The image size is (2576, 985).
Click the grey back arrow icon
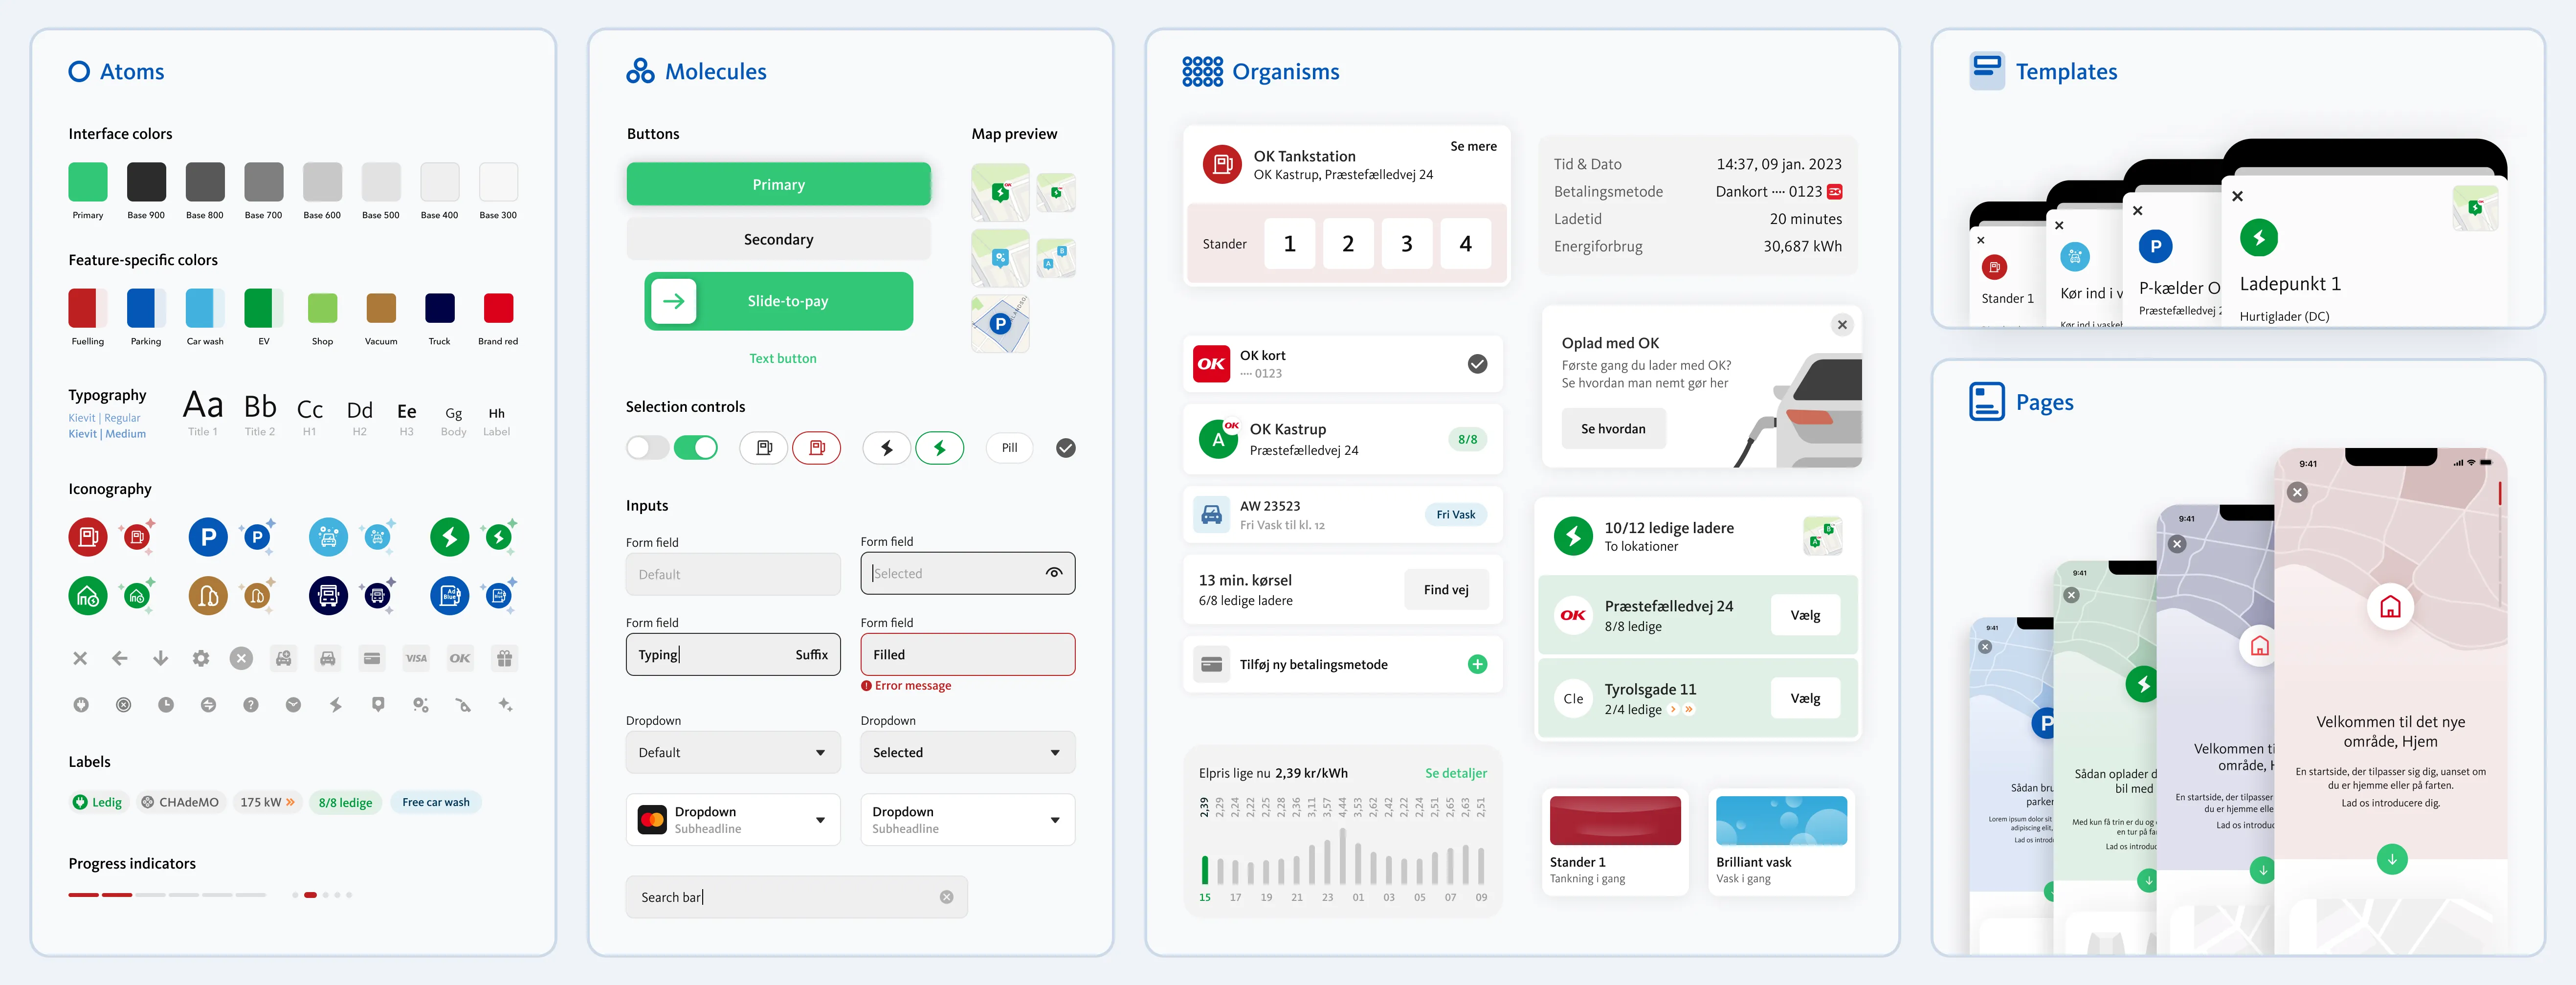[120, 658]
